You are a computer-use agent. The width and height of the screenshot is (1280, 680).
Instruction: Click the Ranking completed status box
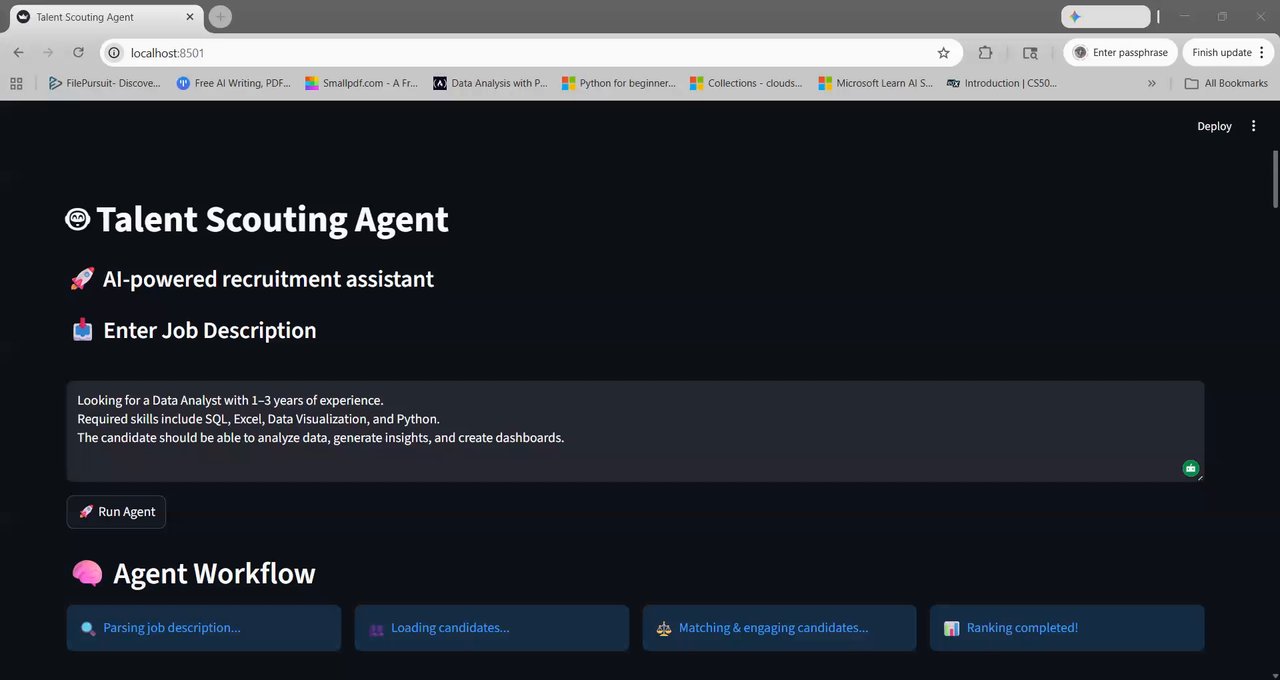(x=1067, y=628)
